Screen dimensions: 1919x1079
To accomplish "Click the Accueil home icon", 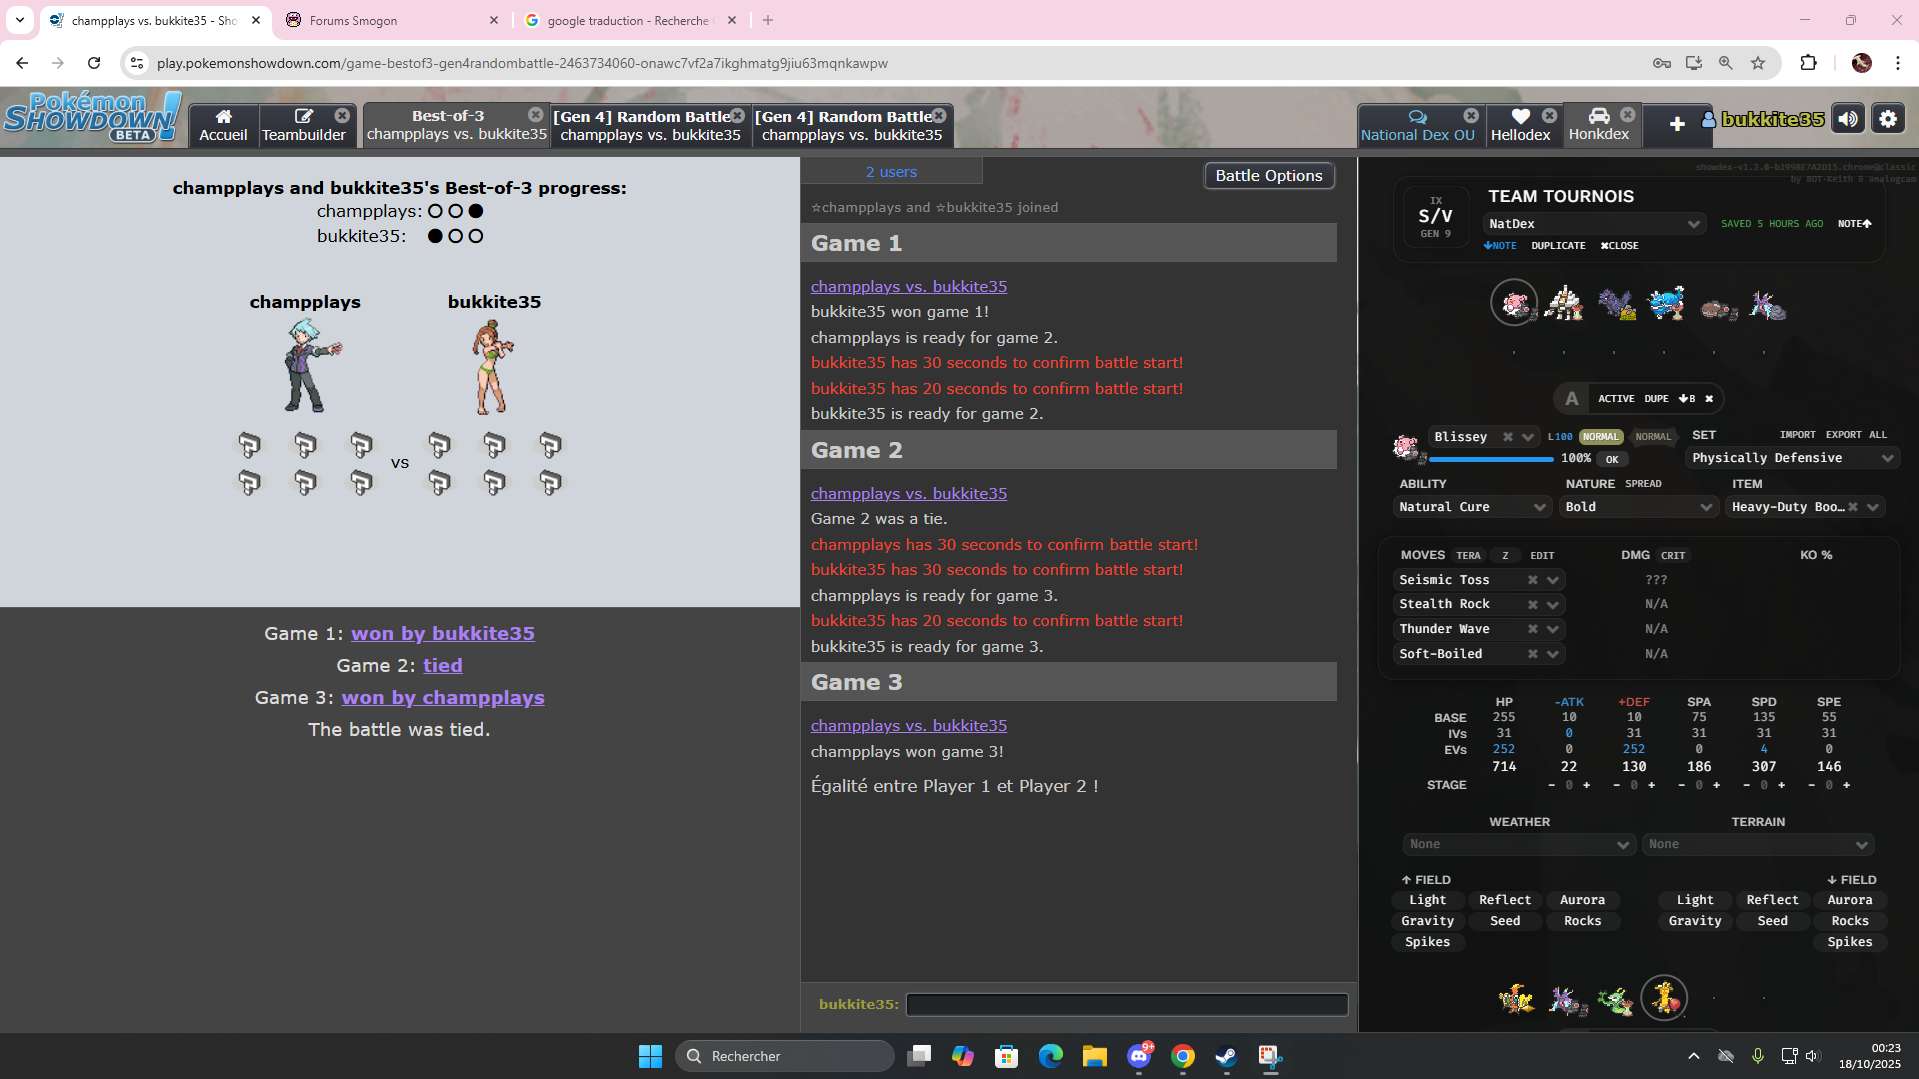I will (x=223, y=117).
